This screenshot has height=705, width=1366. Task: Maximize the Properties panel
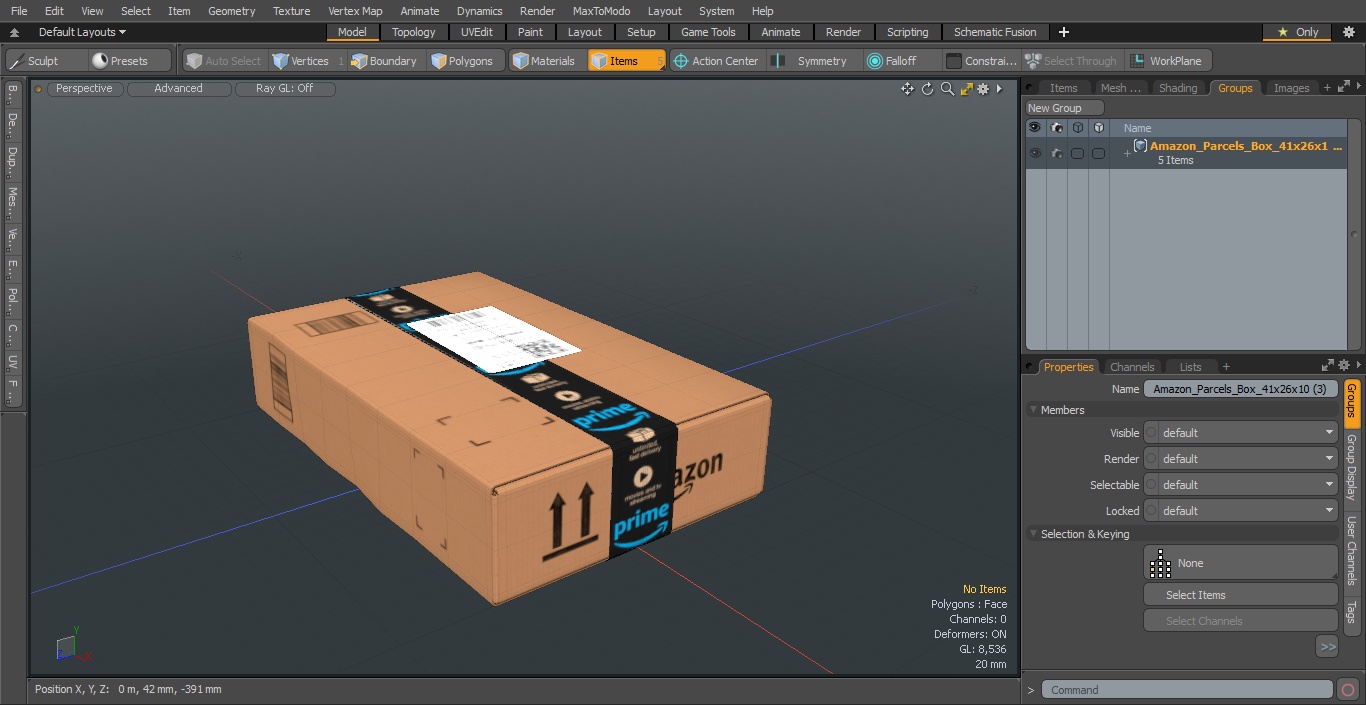1328,366
